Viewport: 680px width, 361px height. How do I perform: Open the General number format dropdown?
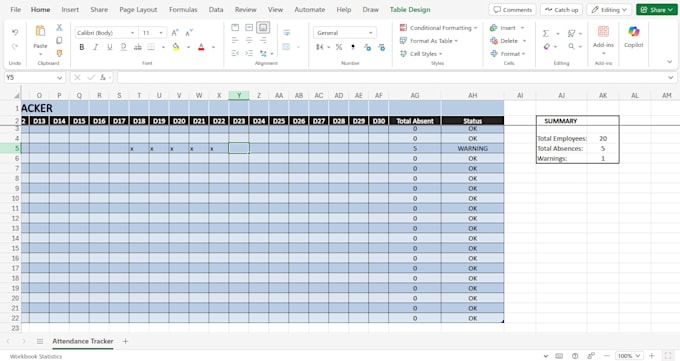click(x=345, y=33)
